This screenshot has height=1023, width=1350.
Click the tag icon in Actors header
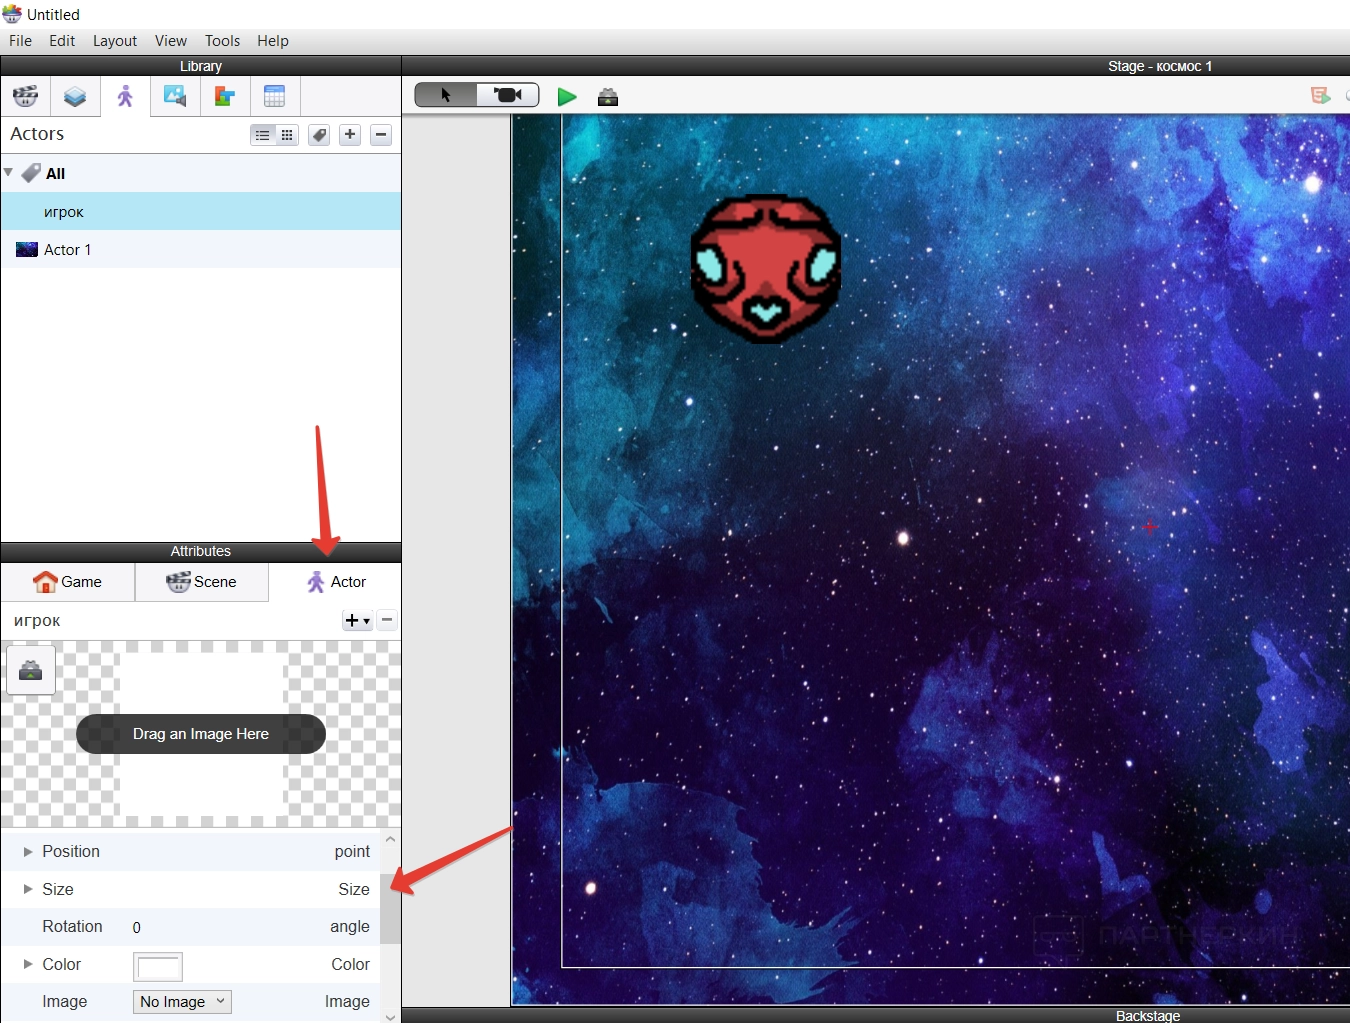[x=319, y=135]
